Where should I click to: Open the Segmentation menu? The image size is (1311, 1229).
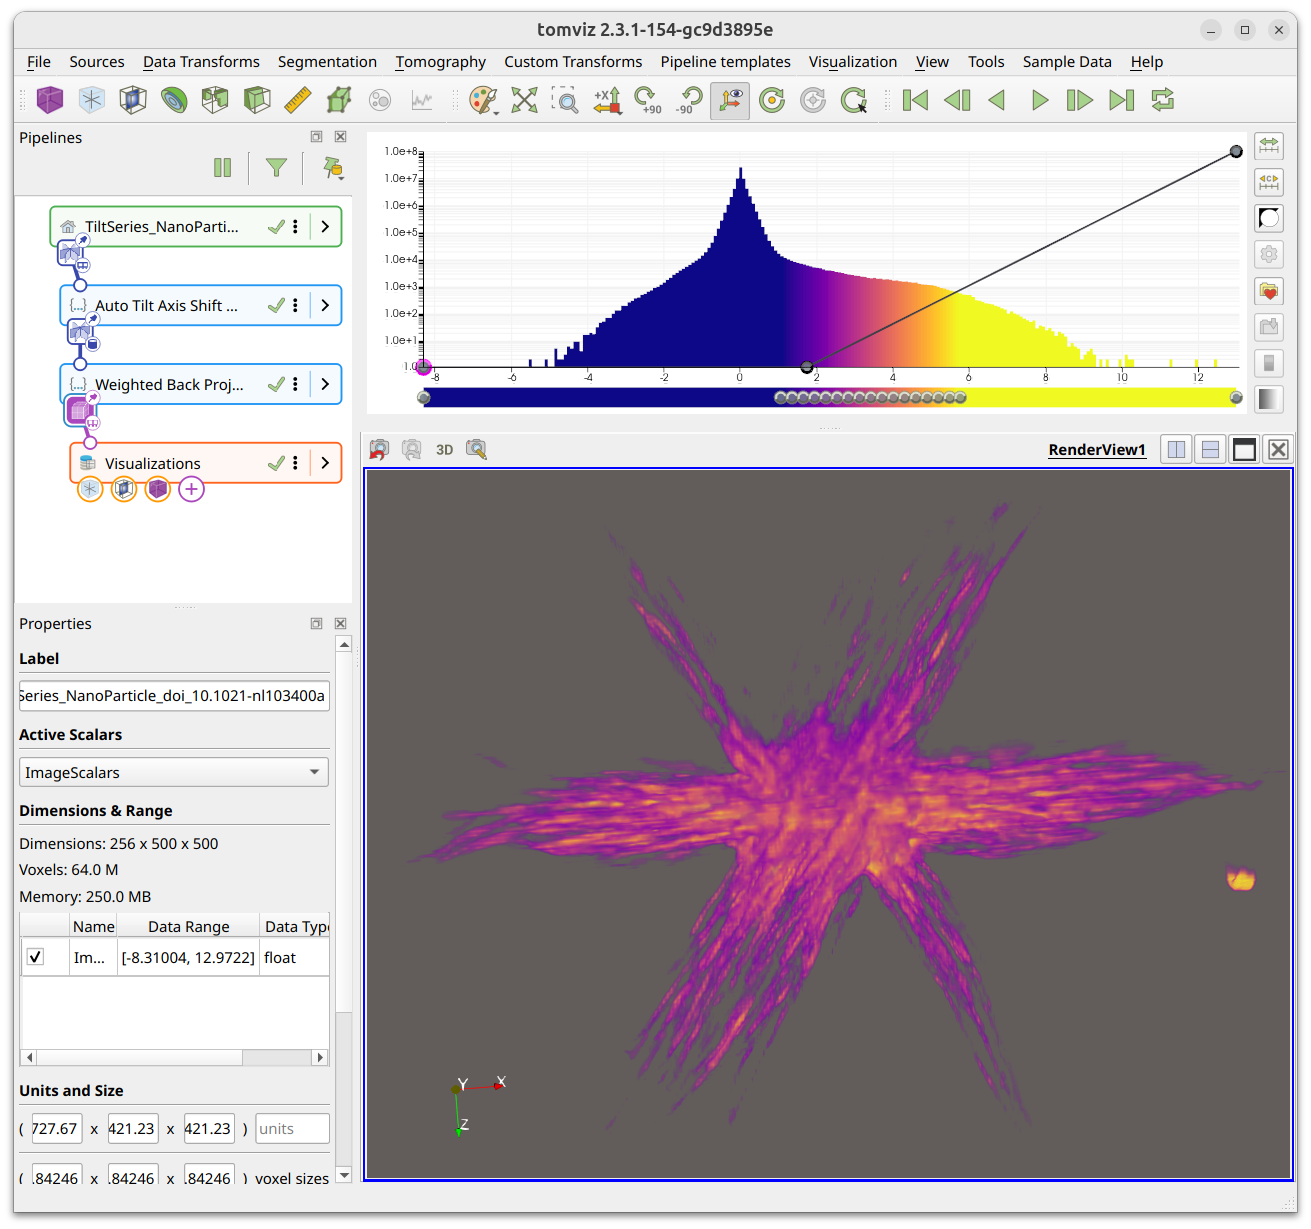click(327, 62)
